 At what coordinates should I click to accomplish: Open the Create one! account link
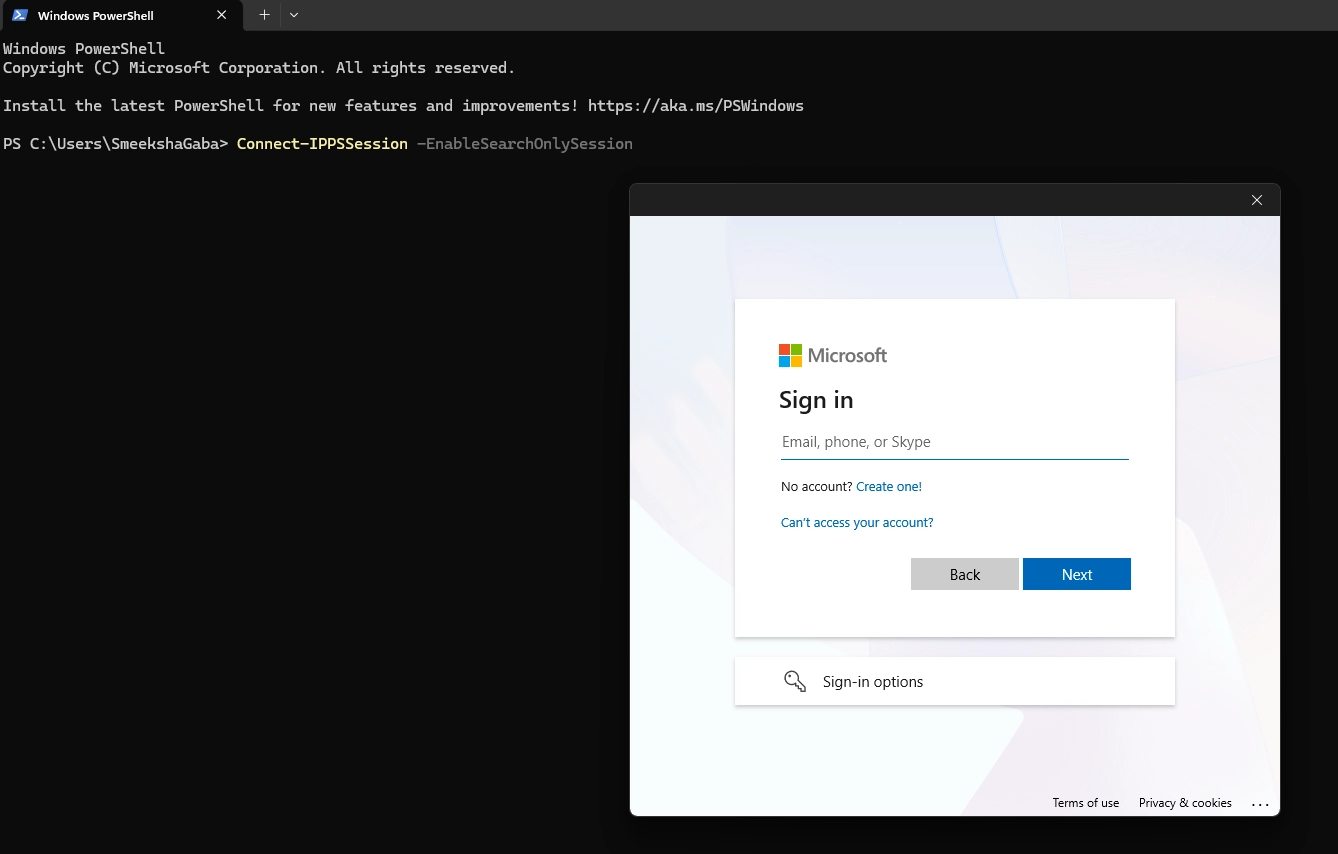coord(889,486)
